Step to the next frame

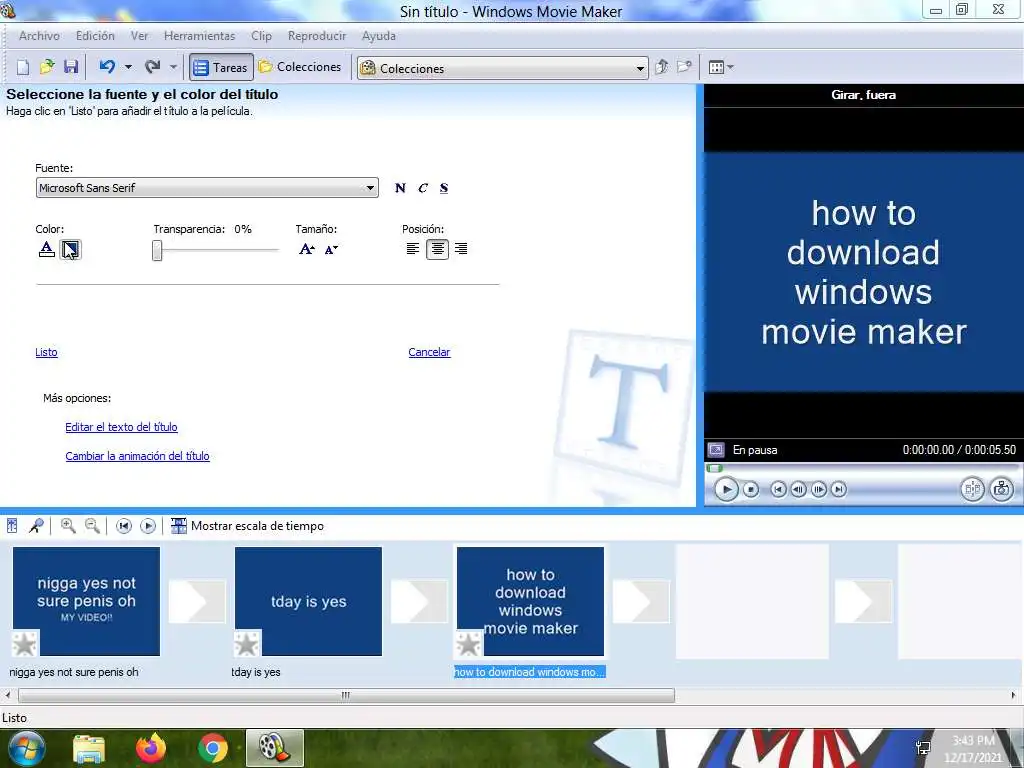[818, 489]
